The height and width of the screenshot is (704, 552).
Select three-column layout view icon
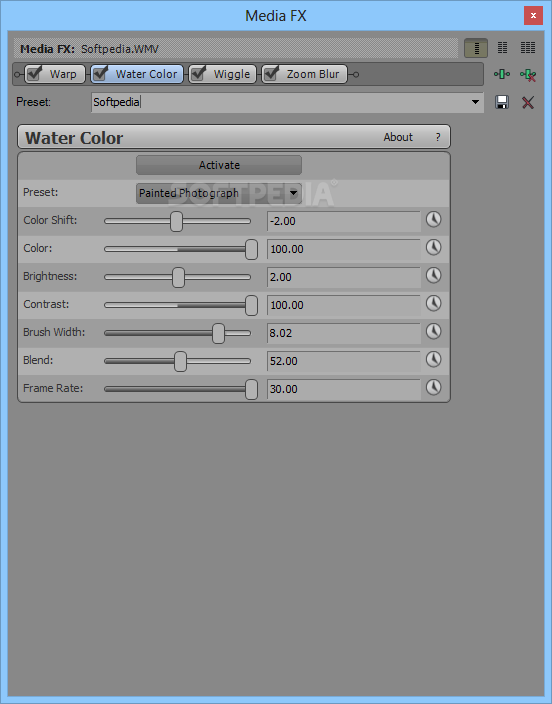point(528,48)
